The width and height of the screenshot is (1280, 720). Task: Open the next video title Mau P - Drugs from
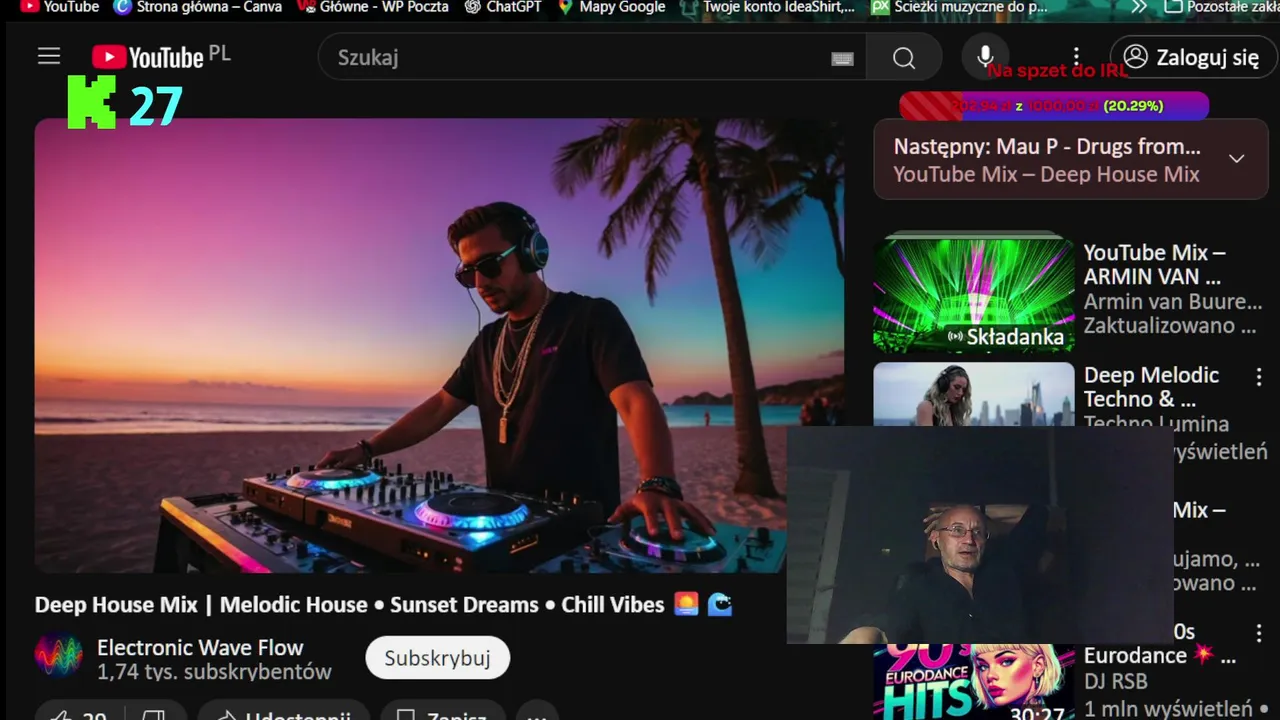1047,146
